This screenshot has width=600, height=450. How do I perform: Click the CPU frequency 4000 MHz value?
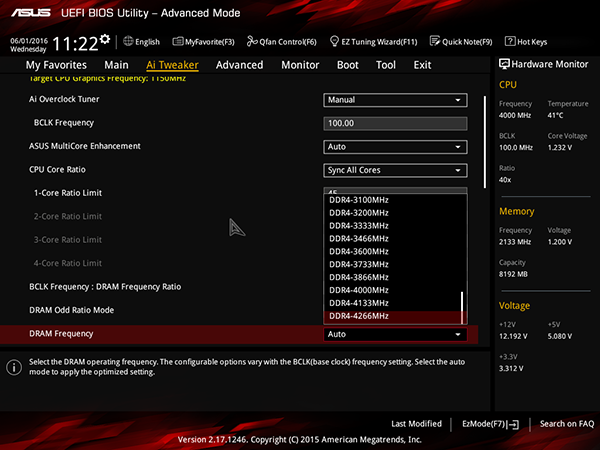click(515, 115)
